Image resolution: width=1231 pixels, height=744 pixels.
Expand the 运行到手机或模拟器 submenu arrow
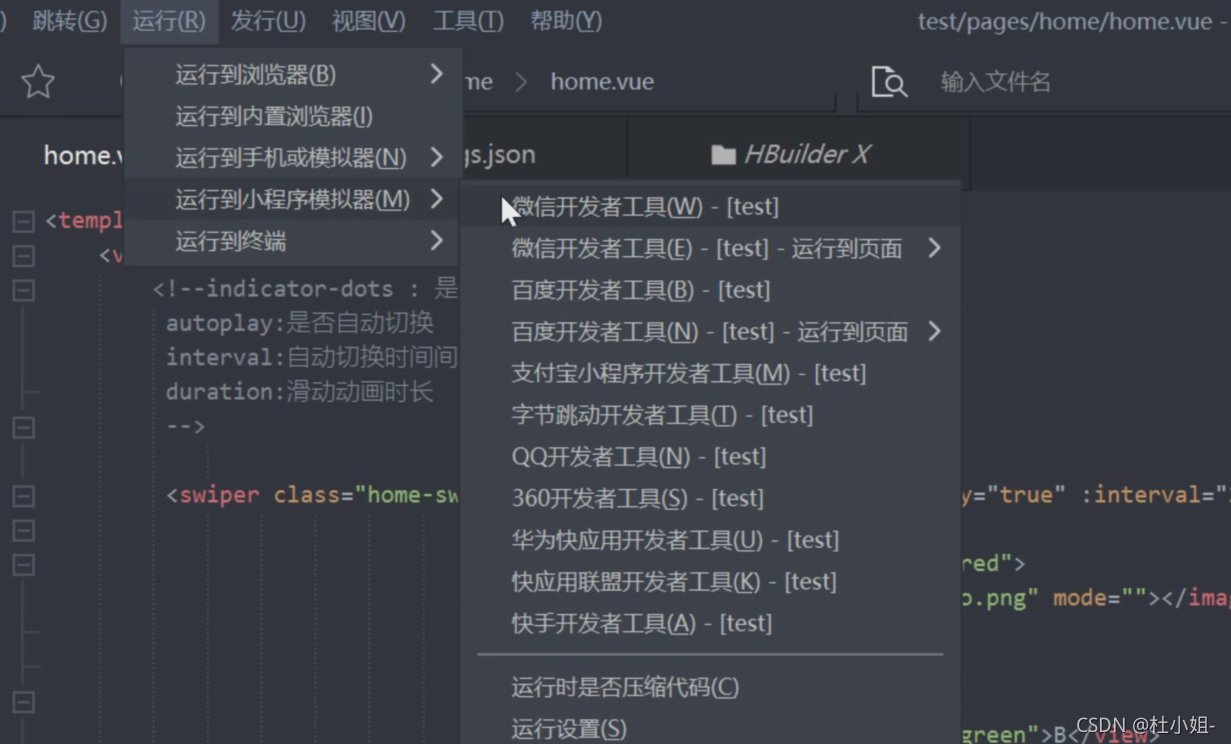click(x=436, y=158)
